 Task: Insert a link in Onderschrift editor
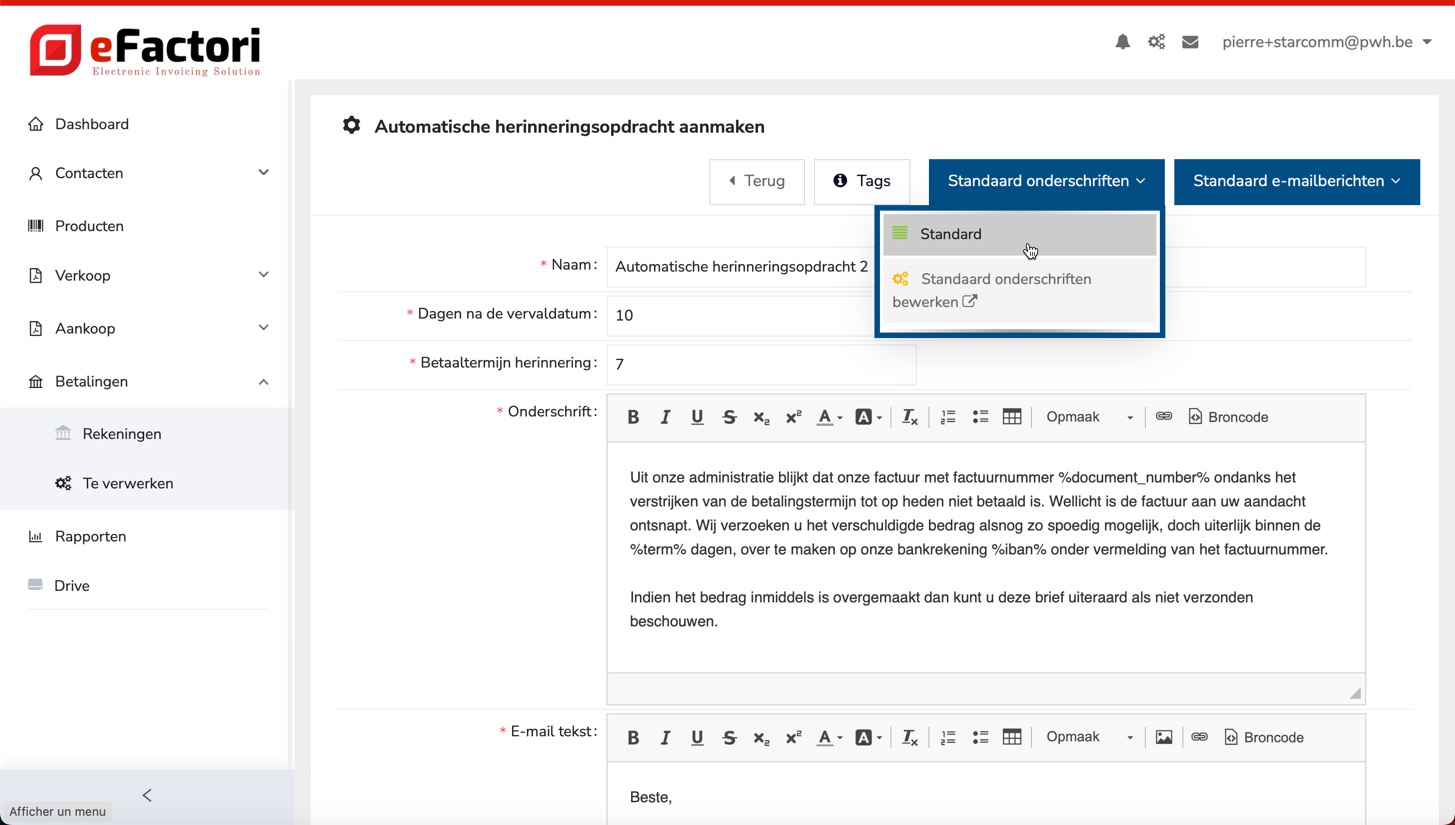(1163, 417)
